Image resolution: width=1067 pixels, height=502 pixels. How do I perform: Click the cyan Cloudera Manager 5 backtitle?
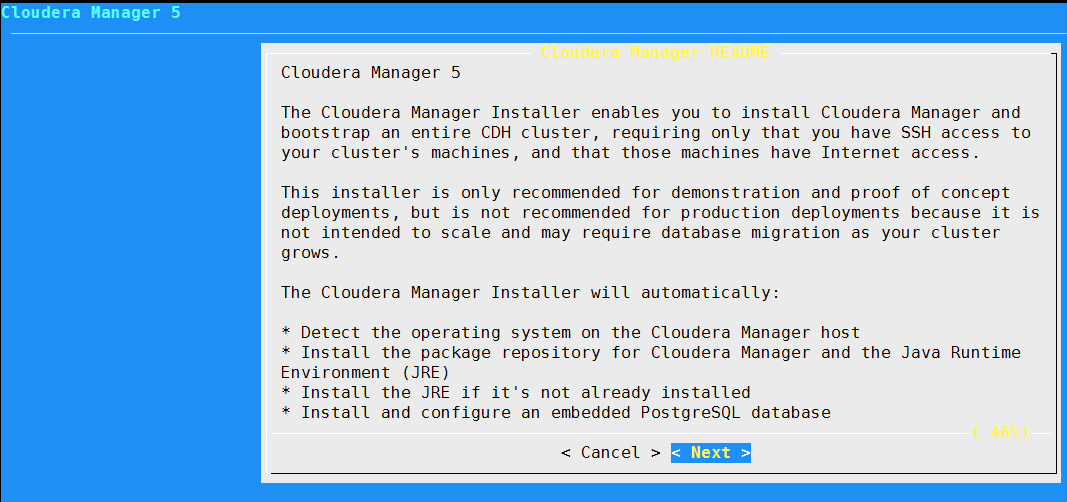coord(91,12)
